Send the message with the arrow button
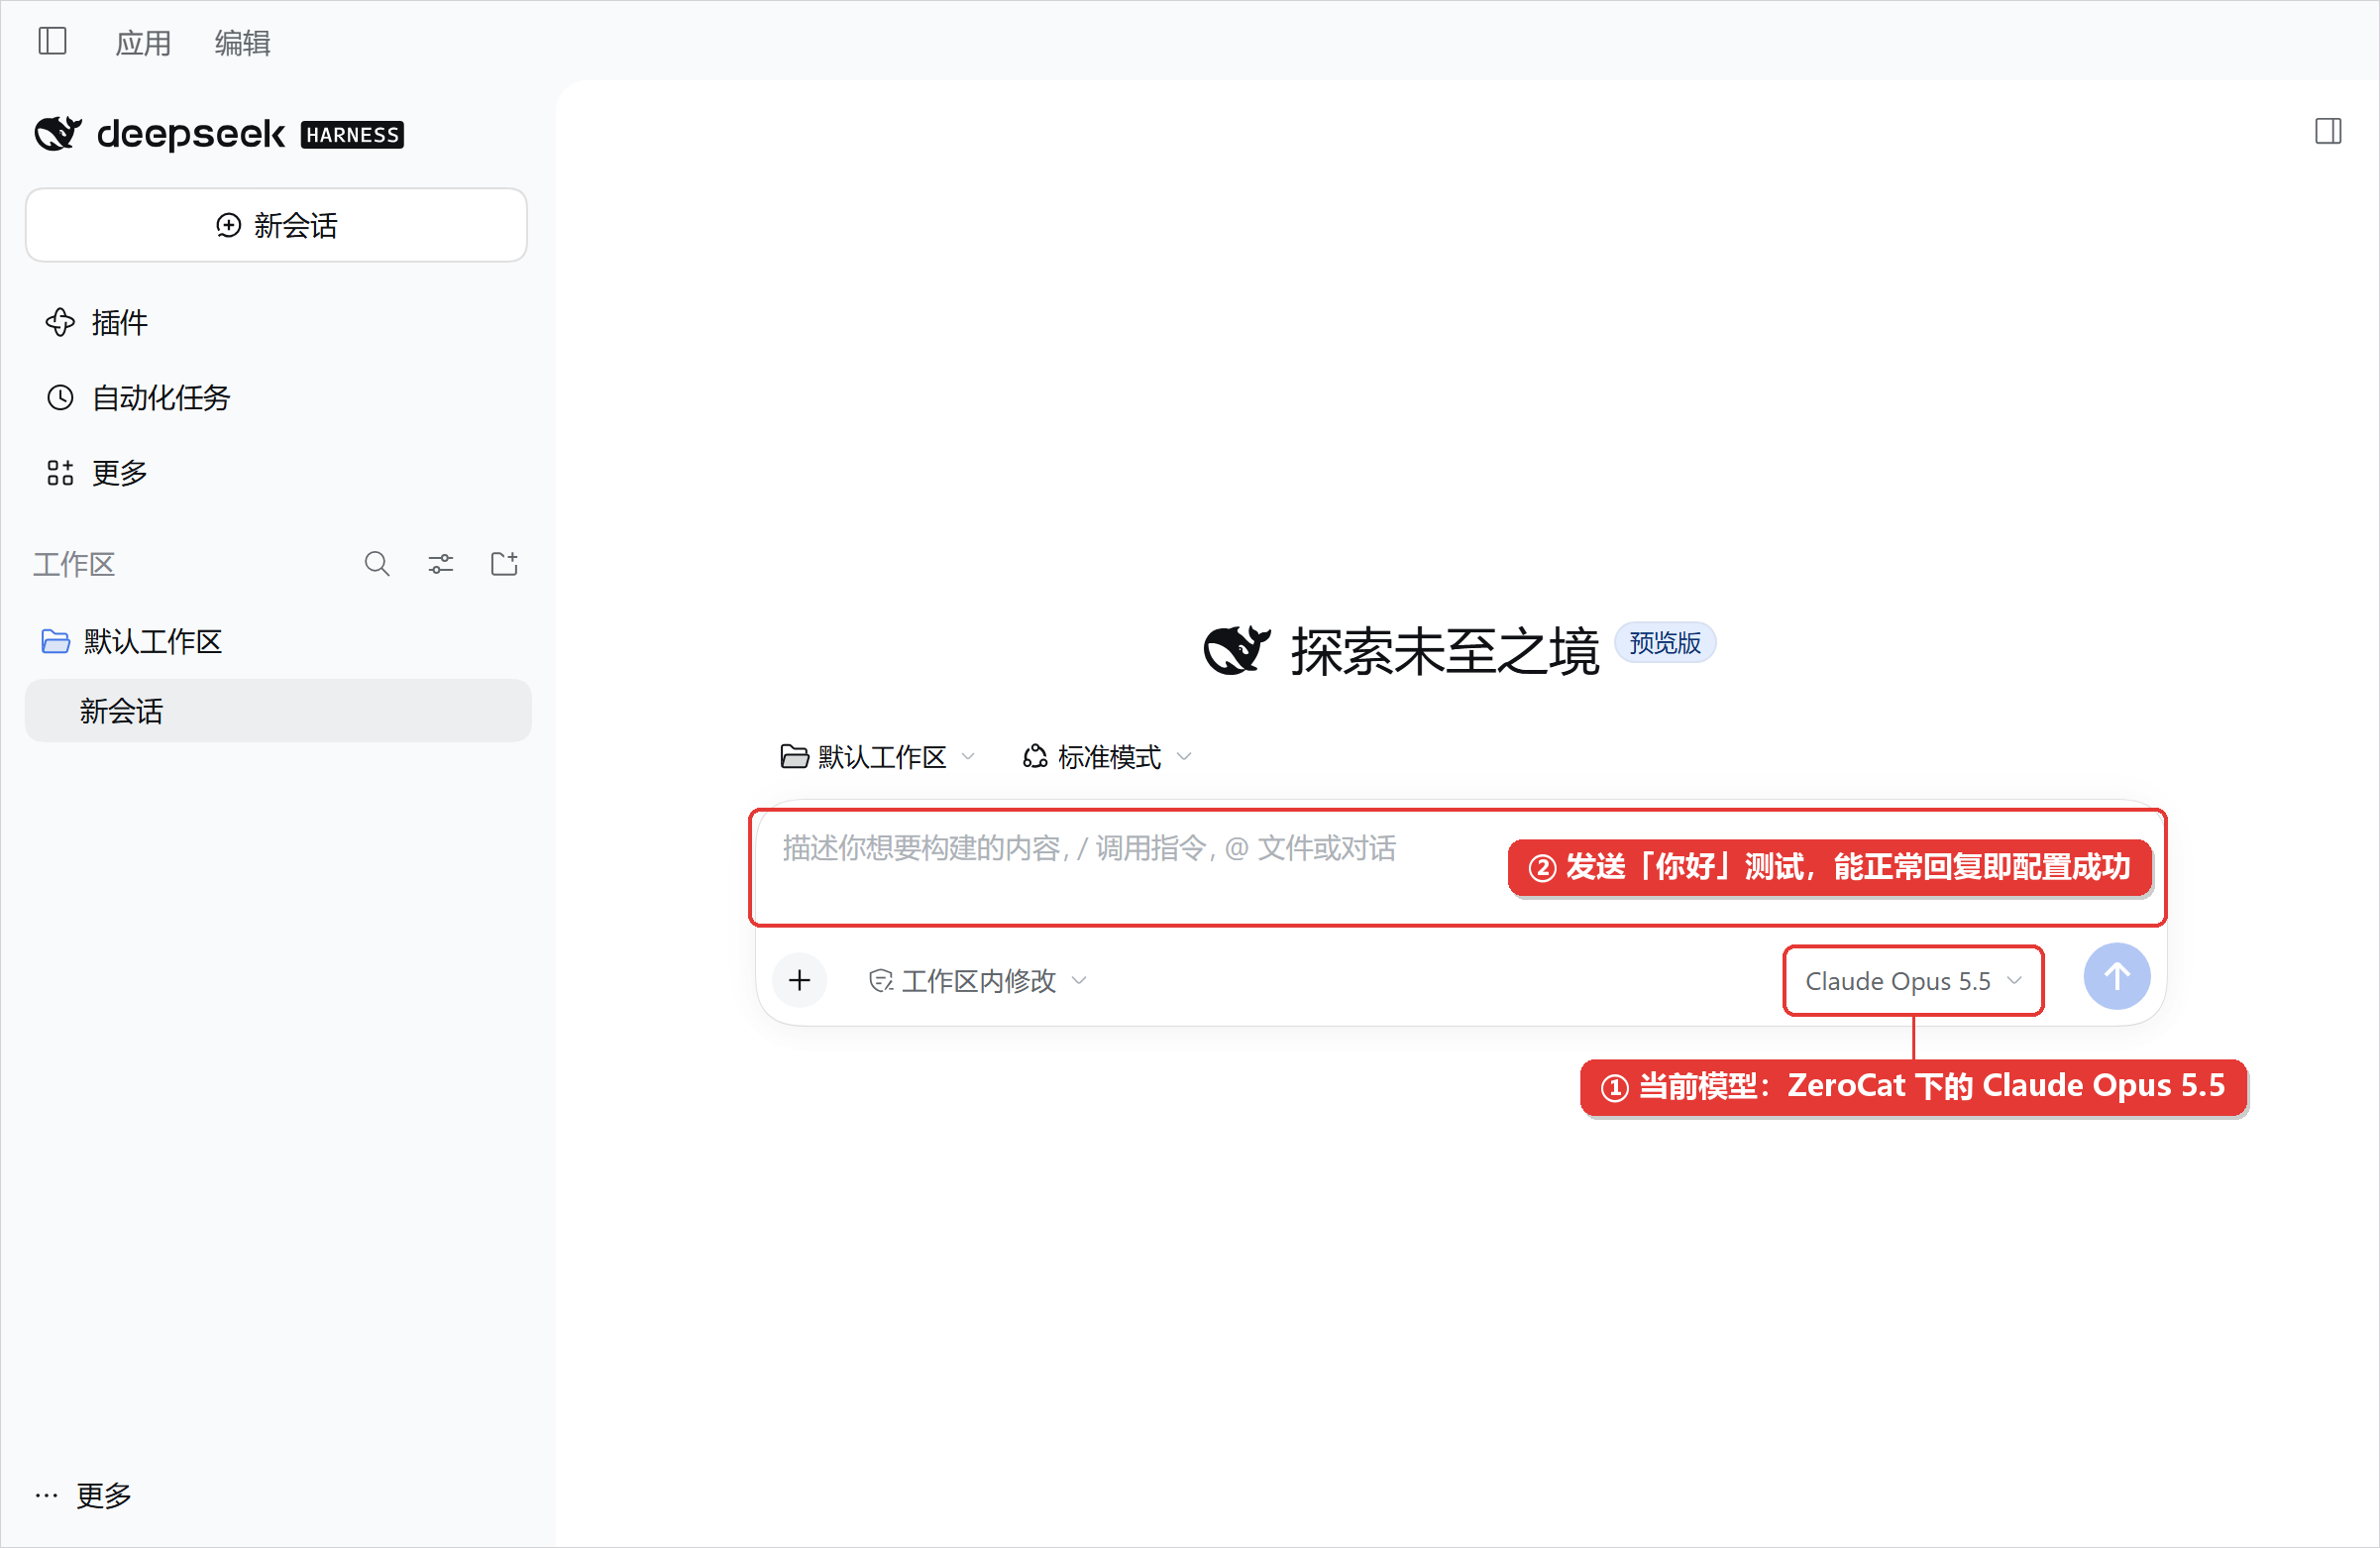The width and height of the screenshot is (2380, 1548). 2116,977
